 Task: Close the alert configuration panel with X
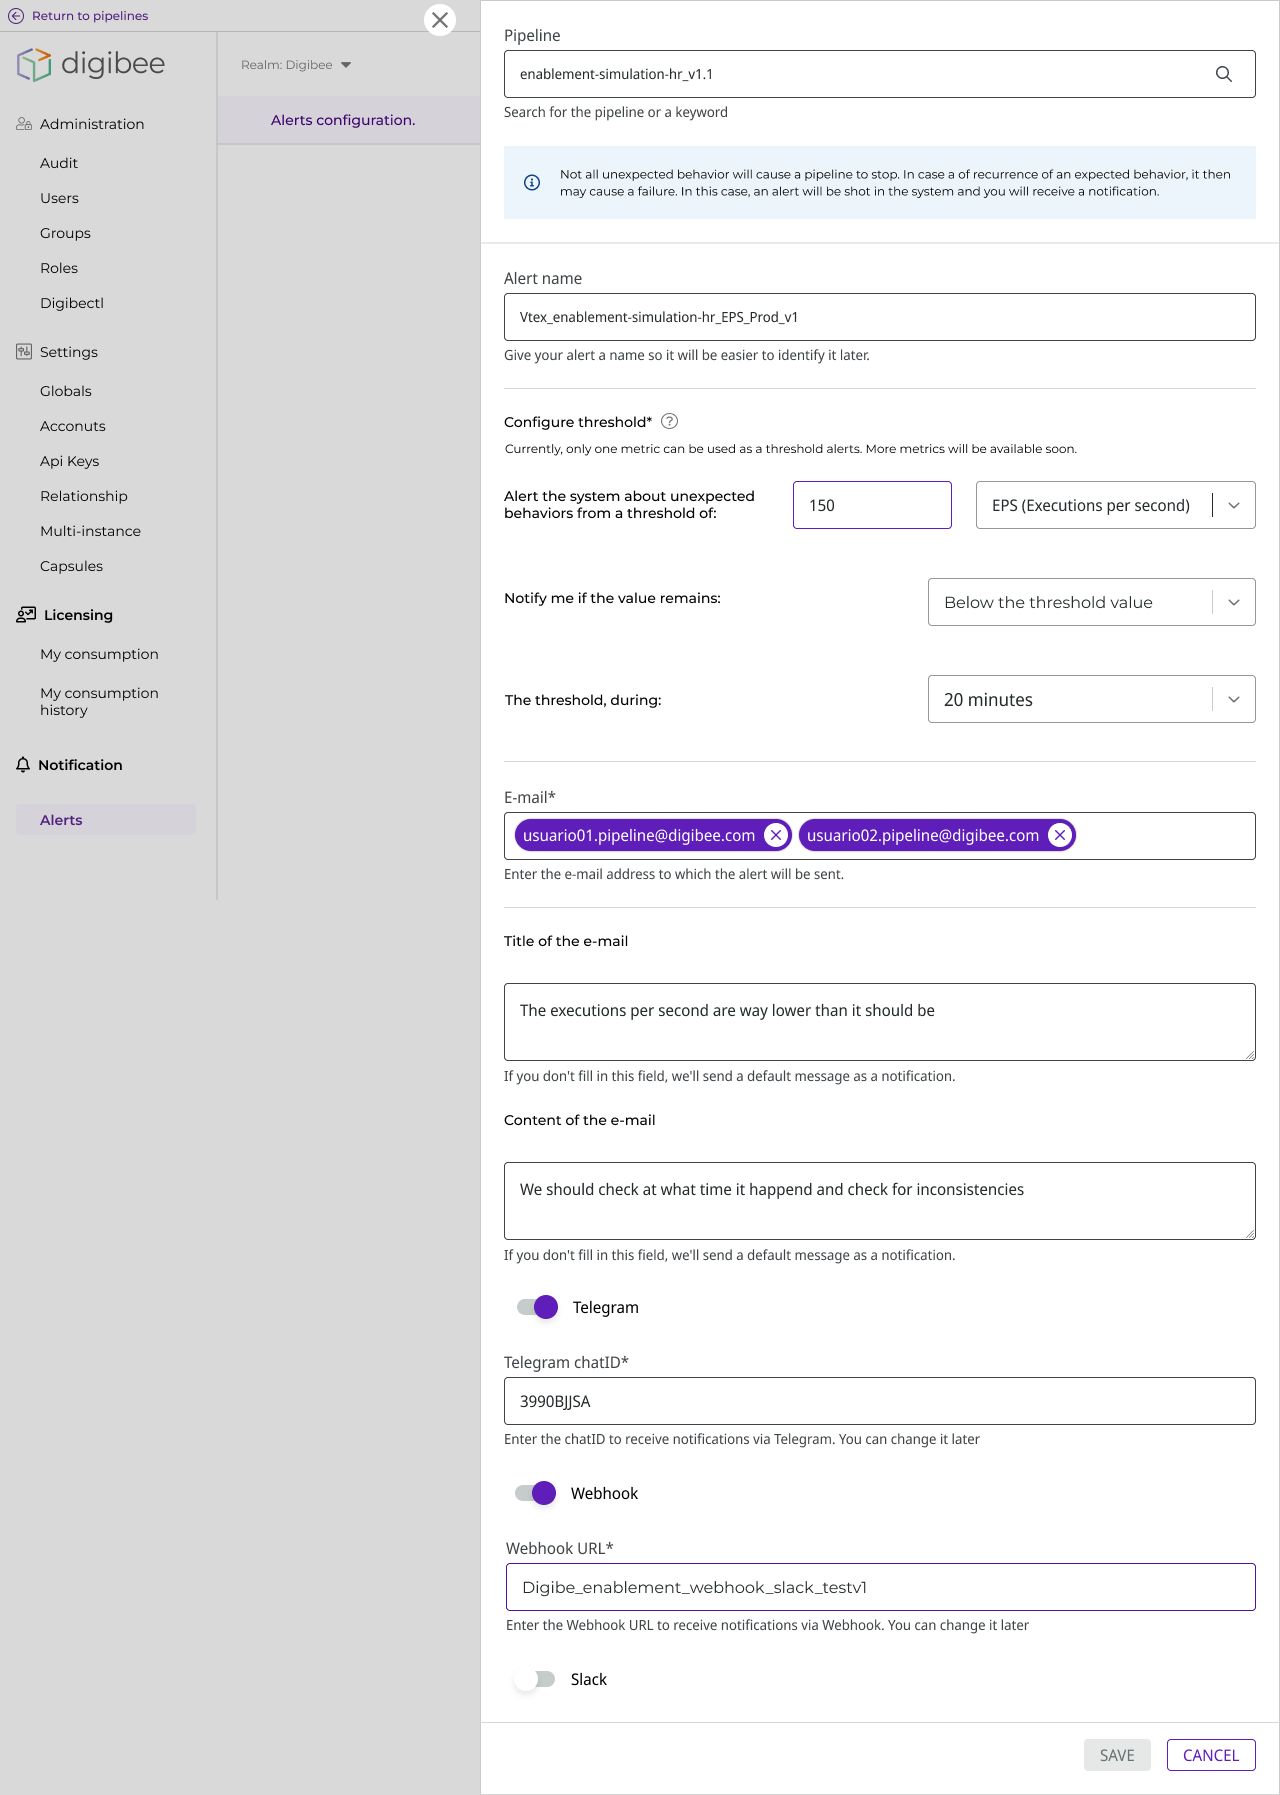coord(440,20)
